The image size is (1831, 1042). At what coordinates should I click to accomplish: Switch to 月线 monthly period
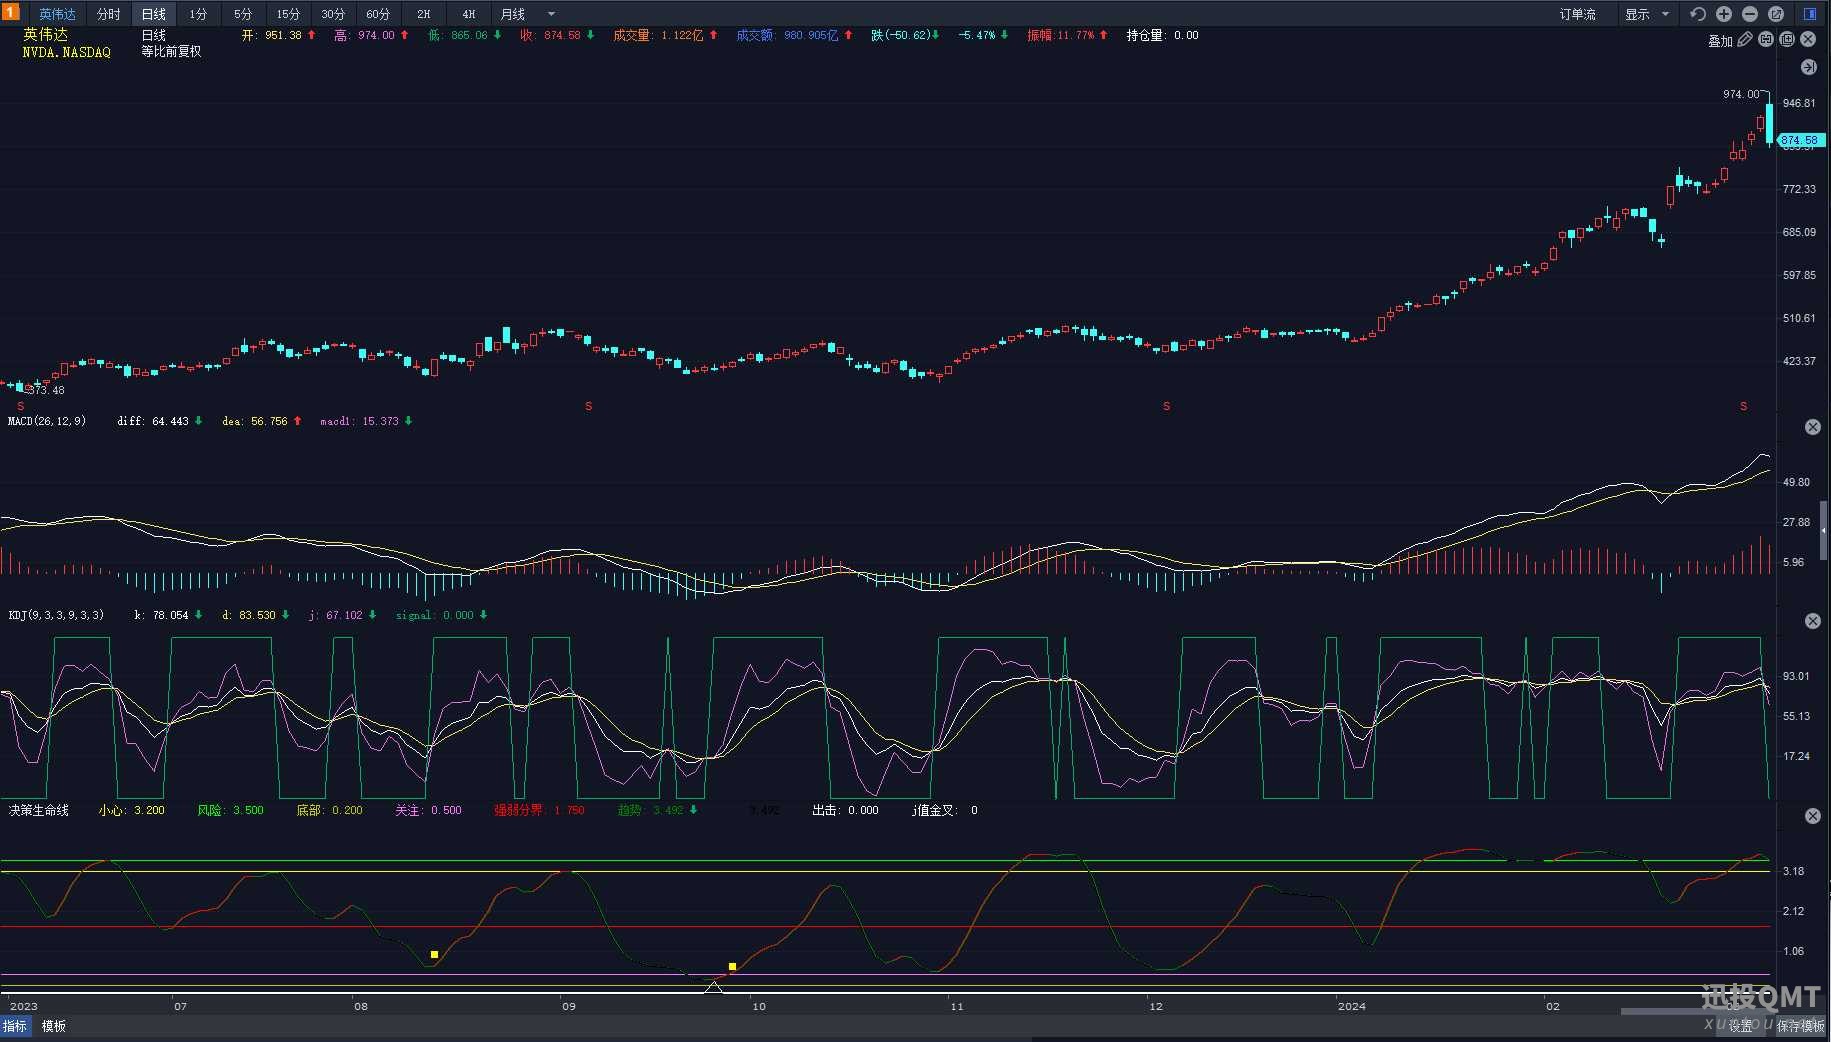(513, 14)
